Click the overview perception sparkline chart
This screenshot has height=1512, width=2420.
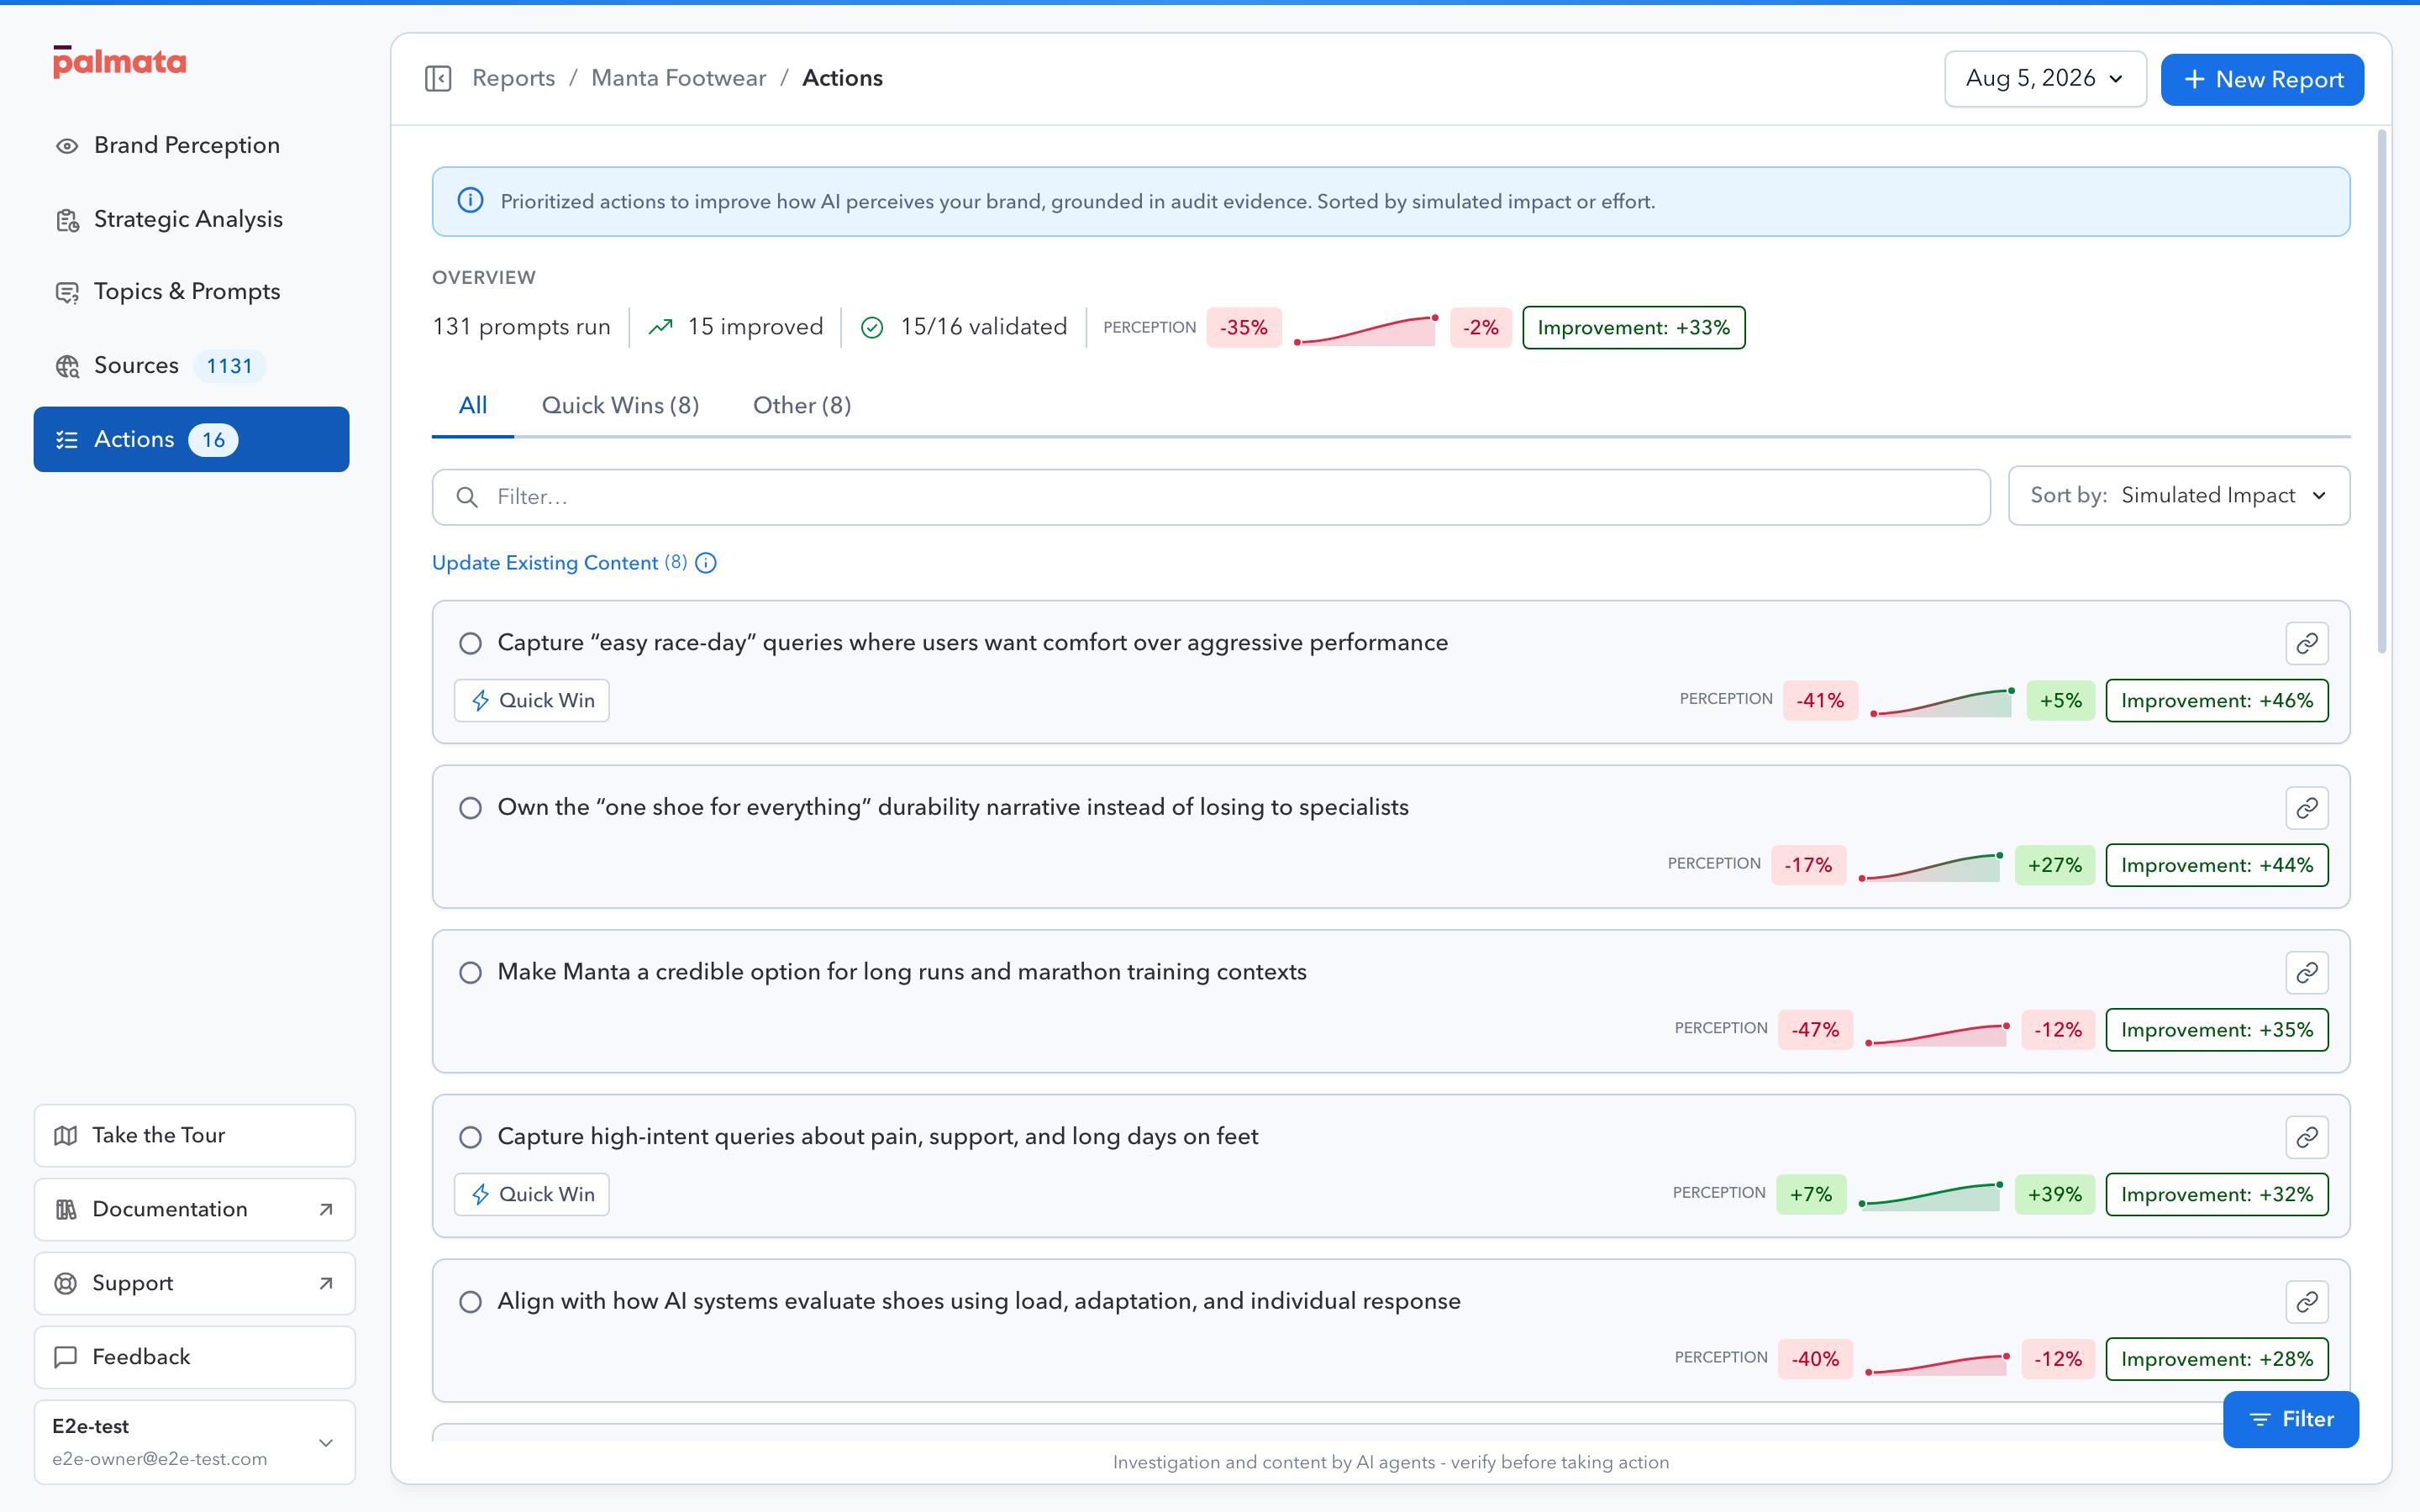pyautogui.click(x=1366, y=329)
